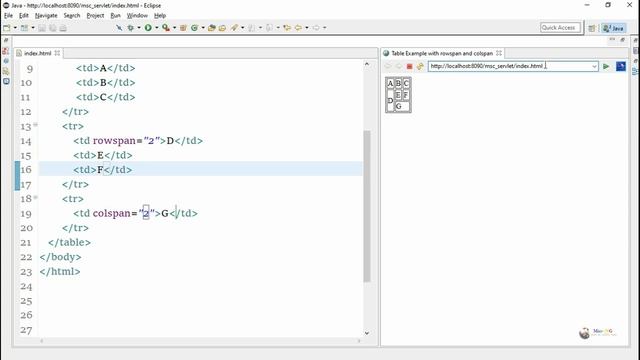
Task: Click the Back navigation arrow icon
Action: point(298,28)
